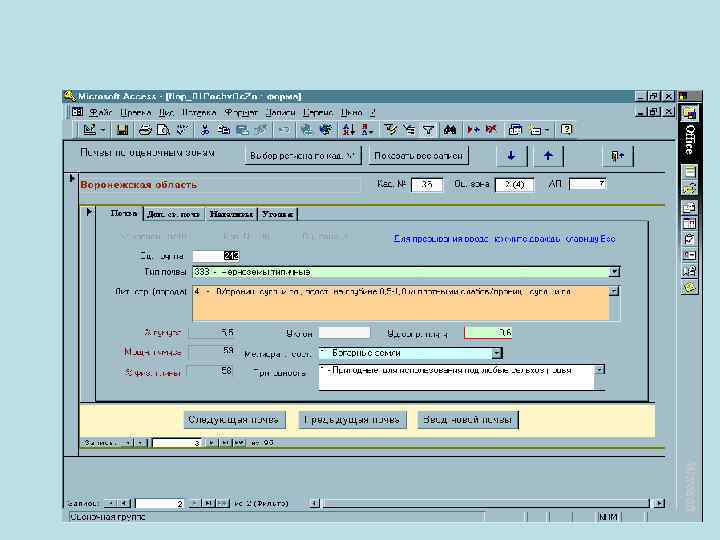Click the Кад. № field showing 35
The image size is (720, 540).
427,185
